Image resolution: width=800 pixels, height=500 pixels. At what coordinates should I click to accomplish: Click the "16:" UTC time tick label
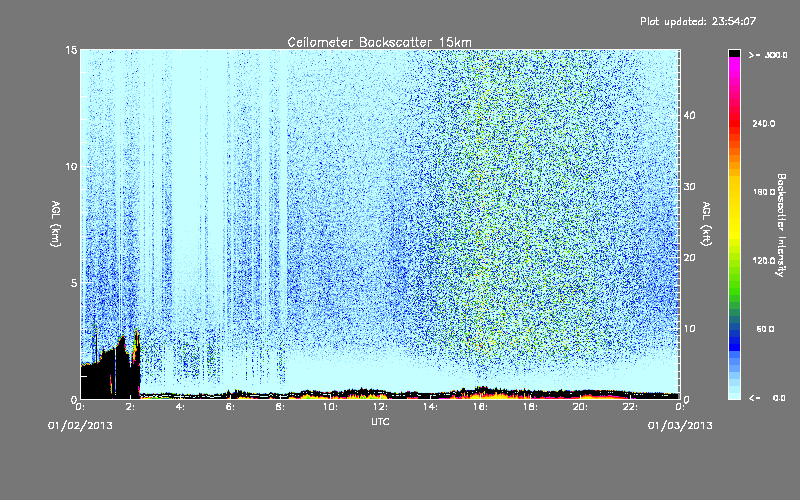click(480, 407)
